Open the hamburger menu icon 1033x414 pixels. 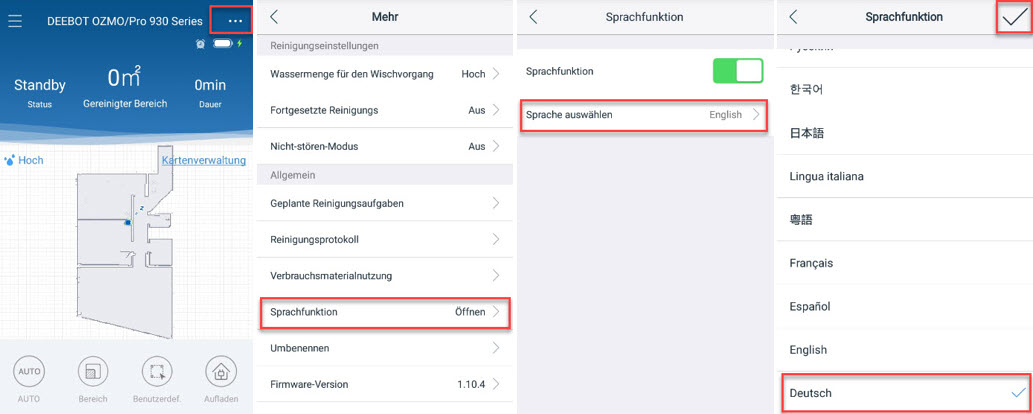tap(14, 21)
